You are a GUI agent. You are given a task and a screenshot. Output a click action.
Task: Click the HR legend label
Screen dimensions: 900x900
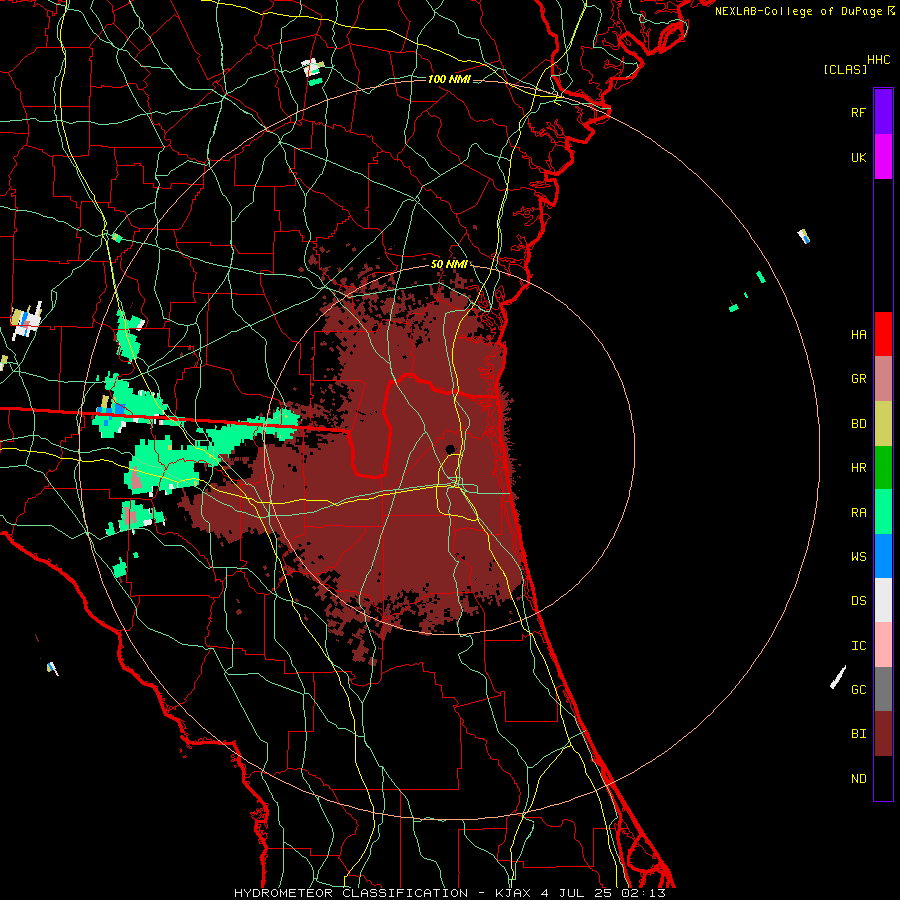pos(858,468)
